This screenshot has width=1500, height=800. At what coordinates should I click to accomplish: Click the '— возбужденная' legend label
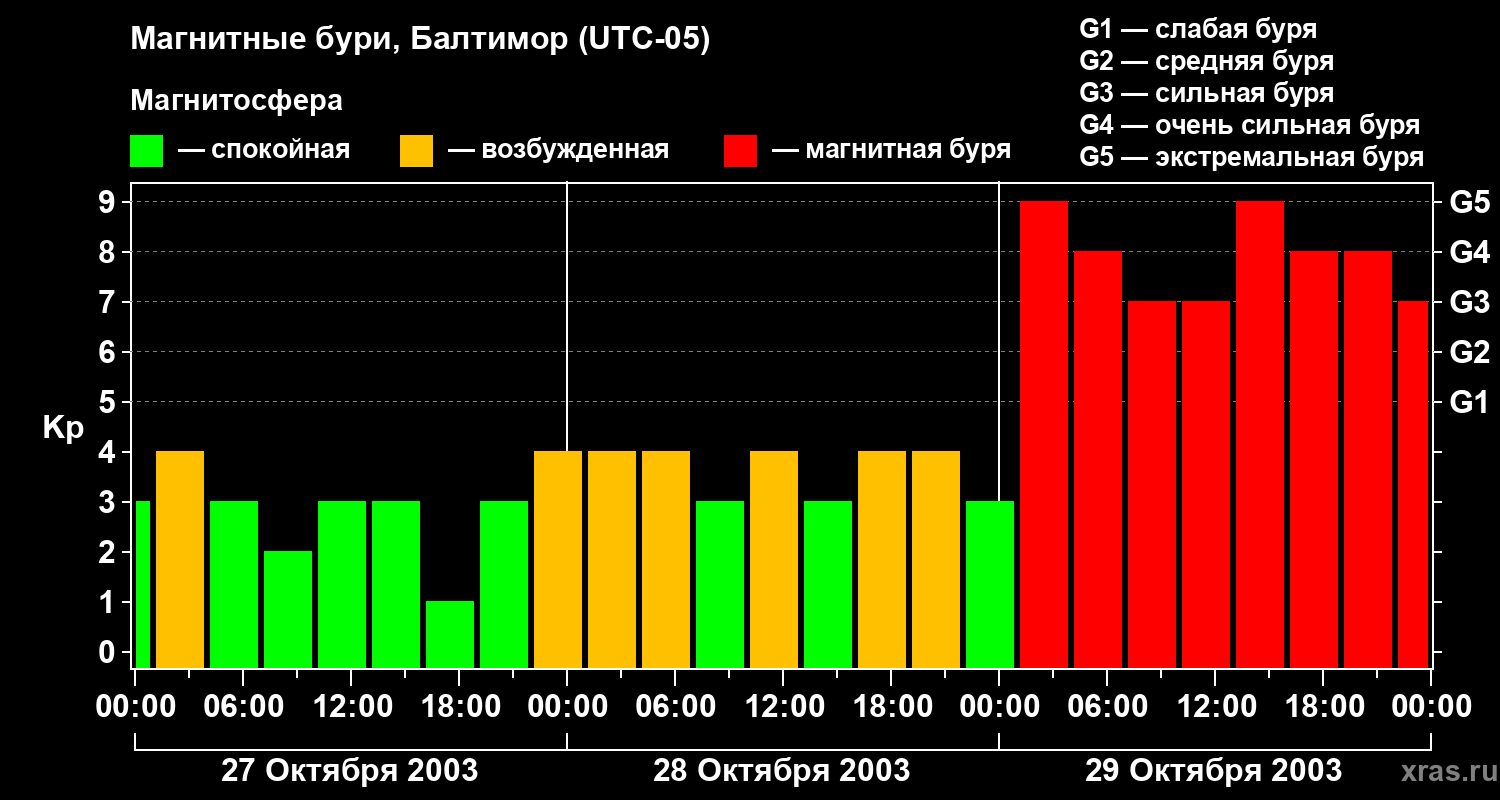point(558,150)
